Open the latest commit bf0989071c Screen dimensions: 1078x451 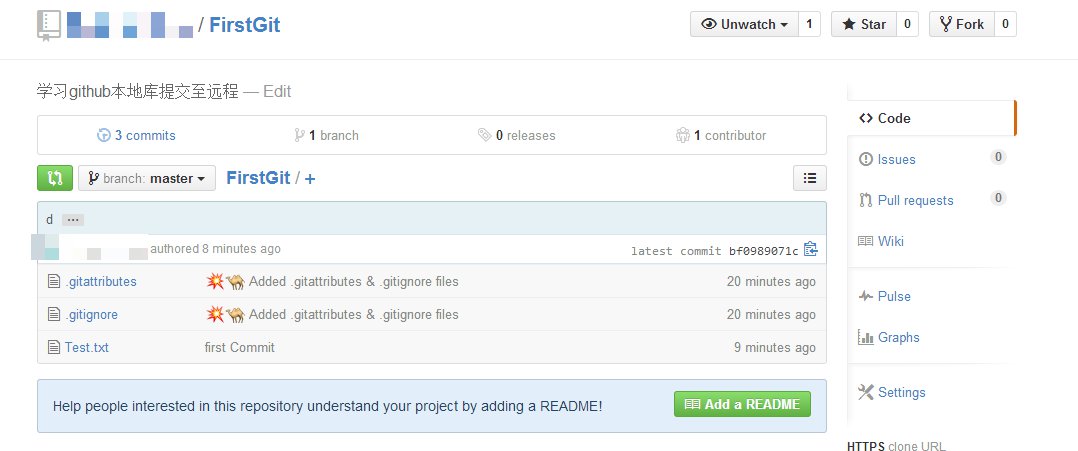tap(764, 251)
